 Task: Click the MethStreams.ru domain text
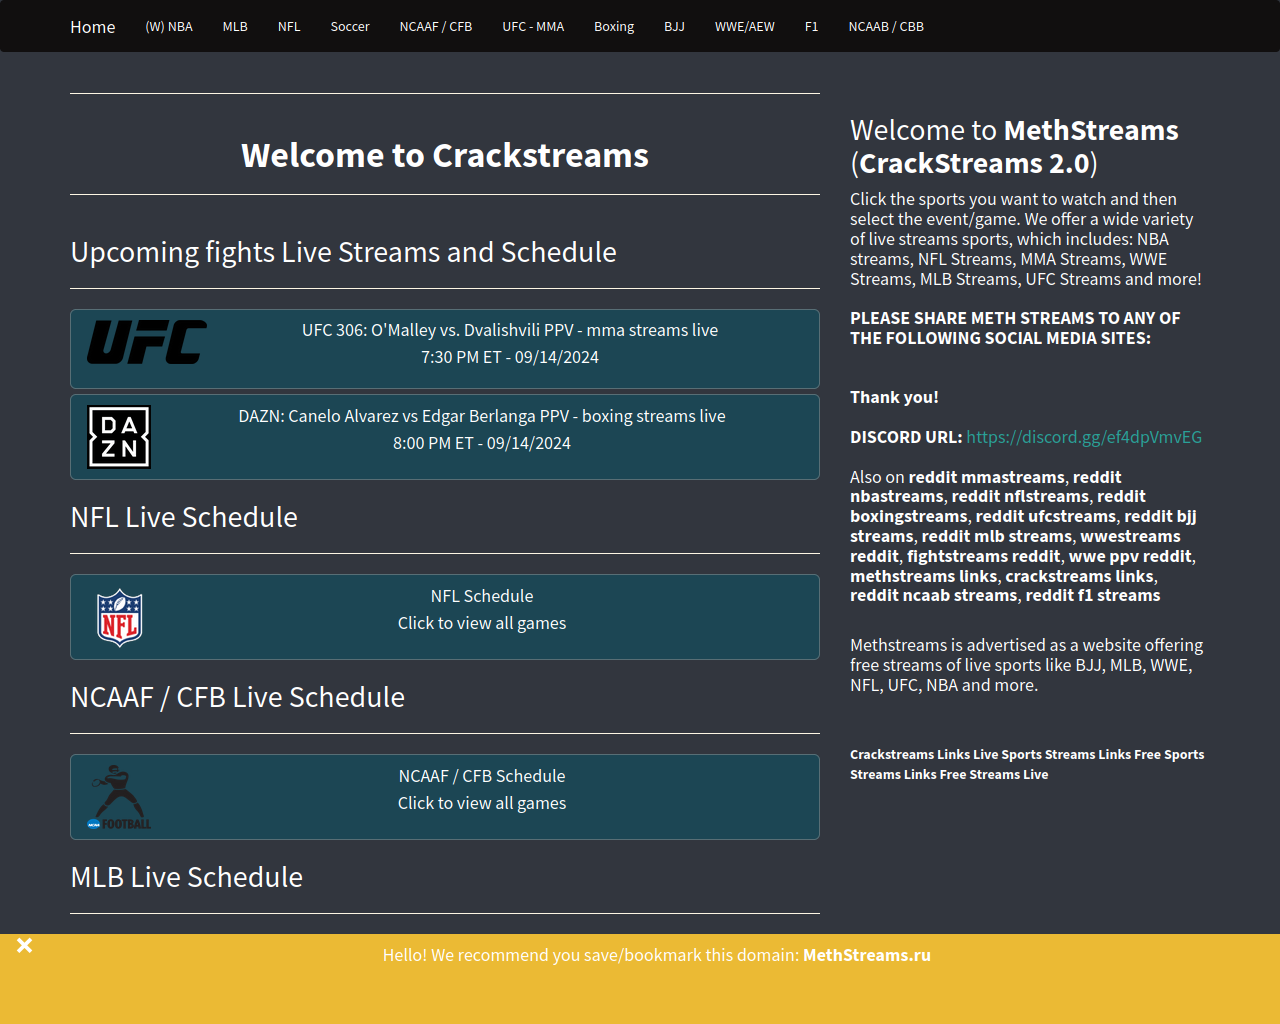click(x=867, y=955)
